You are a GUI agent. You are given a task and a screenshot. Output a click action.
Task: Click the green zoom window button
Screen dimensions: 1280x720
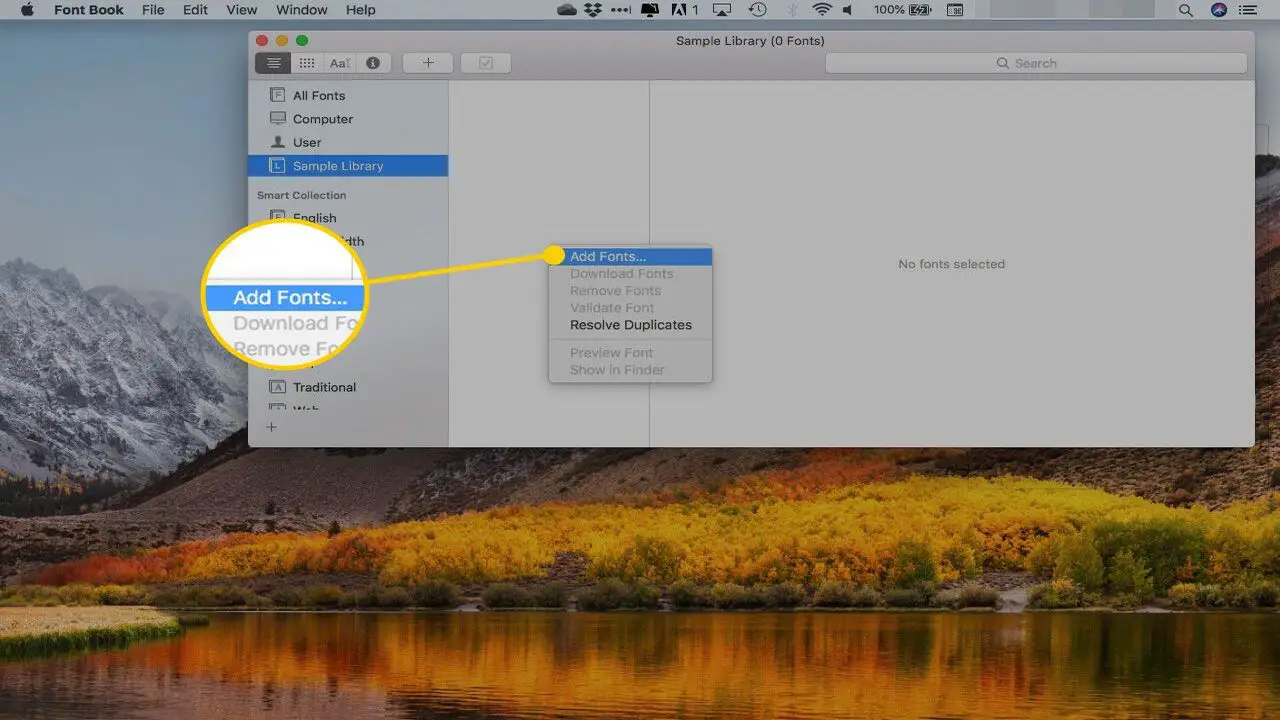pos(302,40)
